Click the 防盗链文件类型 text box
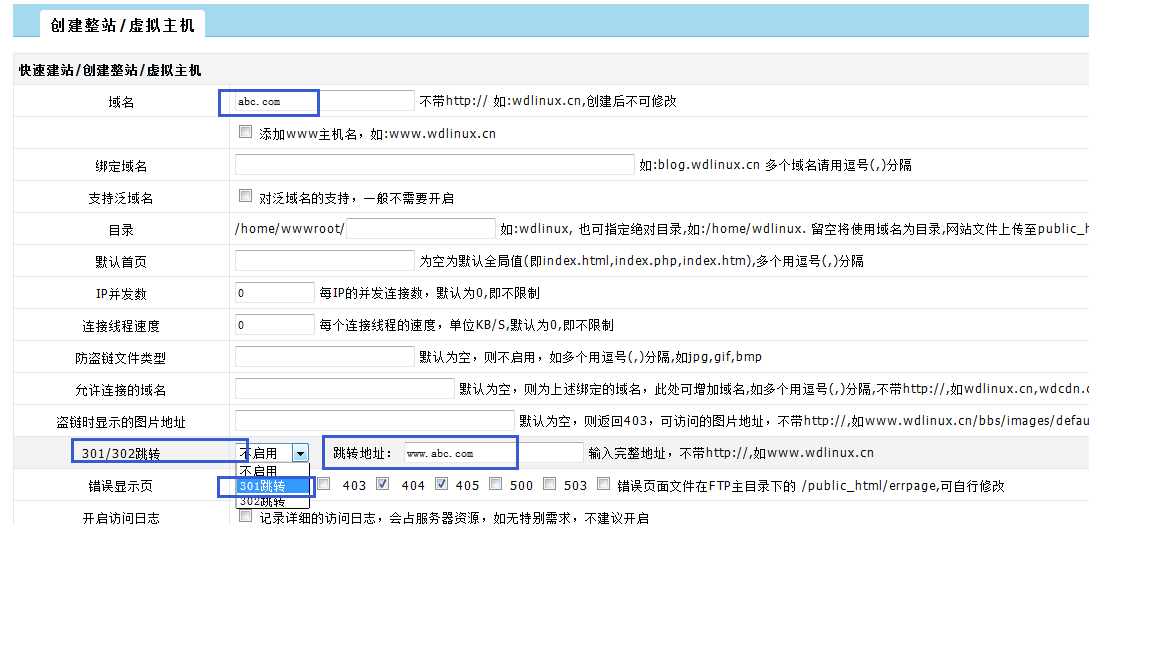The image size is (1152, 648). [324, 357]
